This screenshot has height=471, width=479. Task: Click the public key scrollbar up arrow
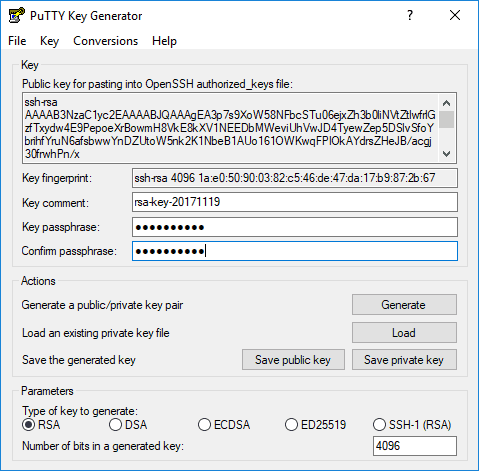click(446, 103)
